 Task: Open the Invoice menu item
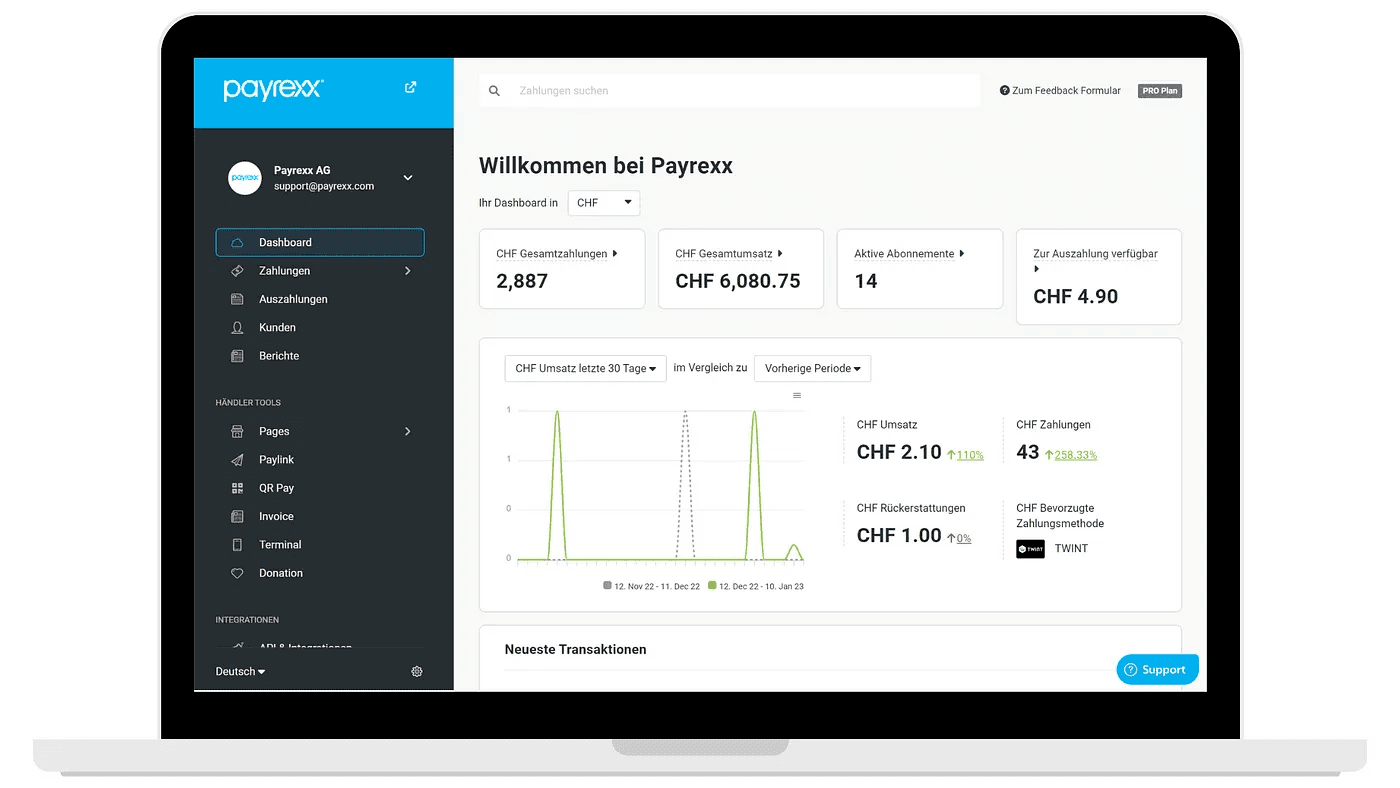click(x=320, y=517)
